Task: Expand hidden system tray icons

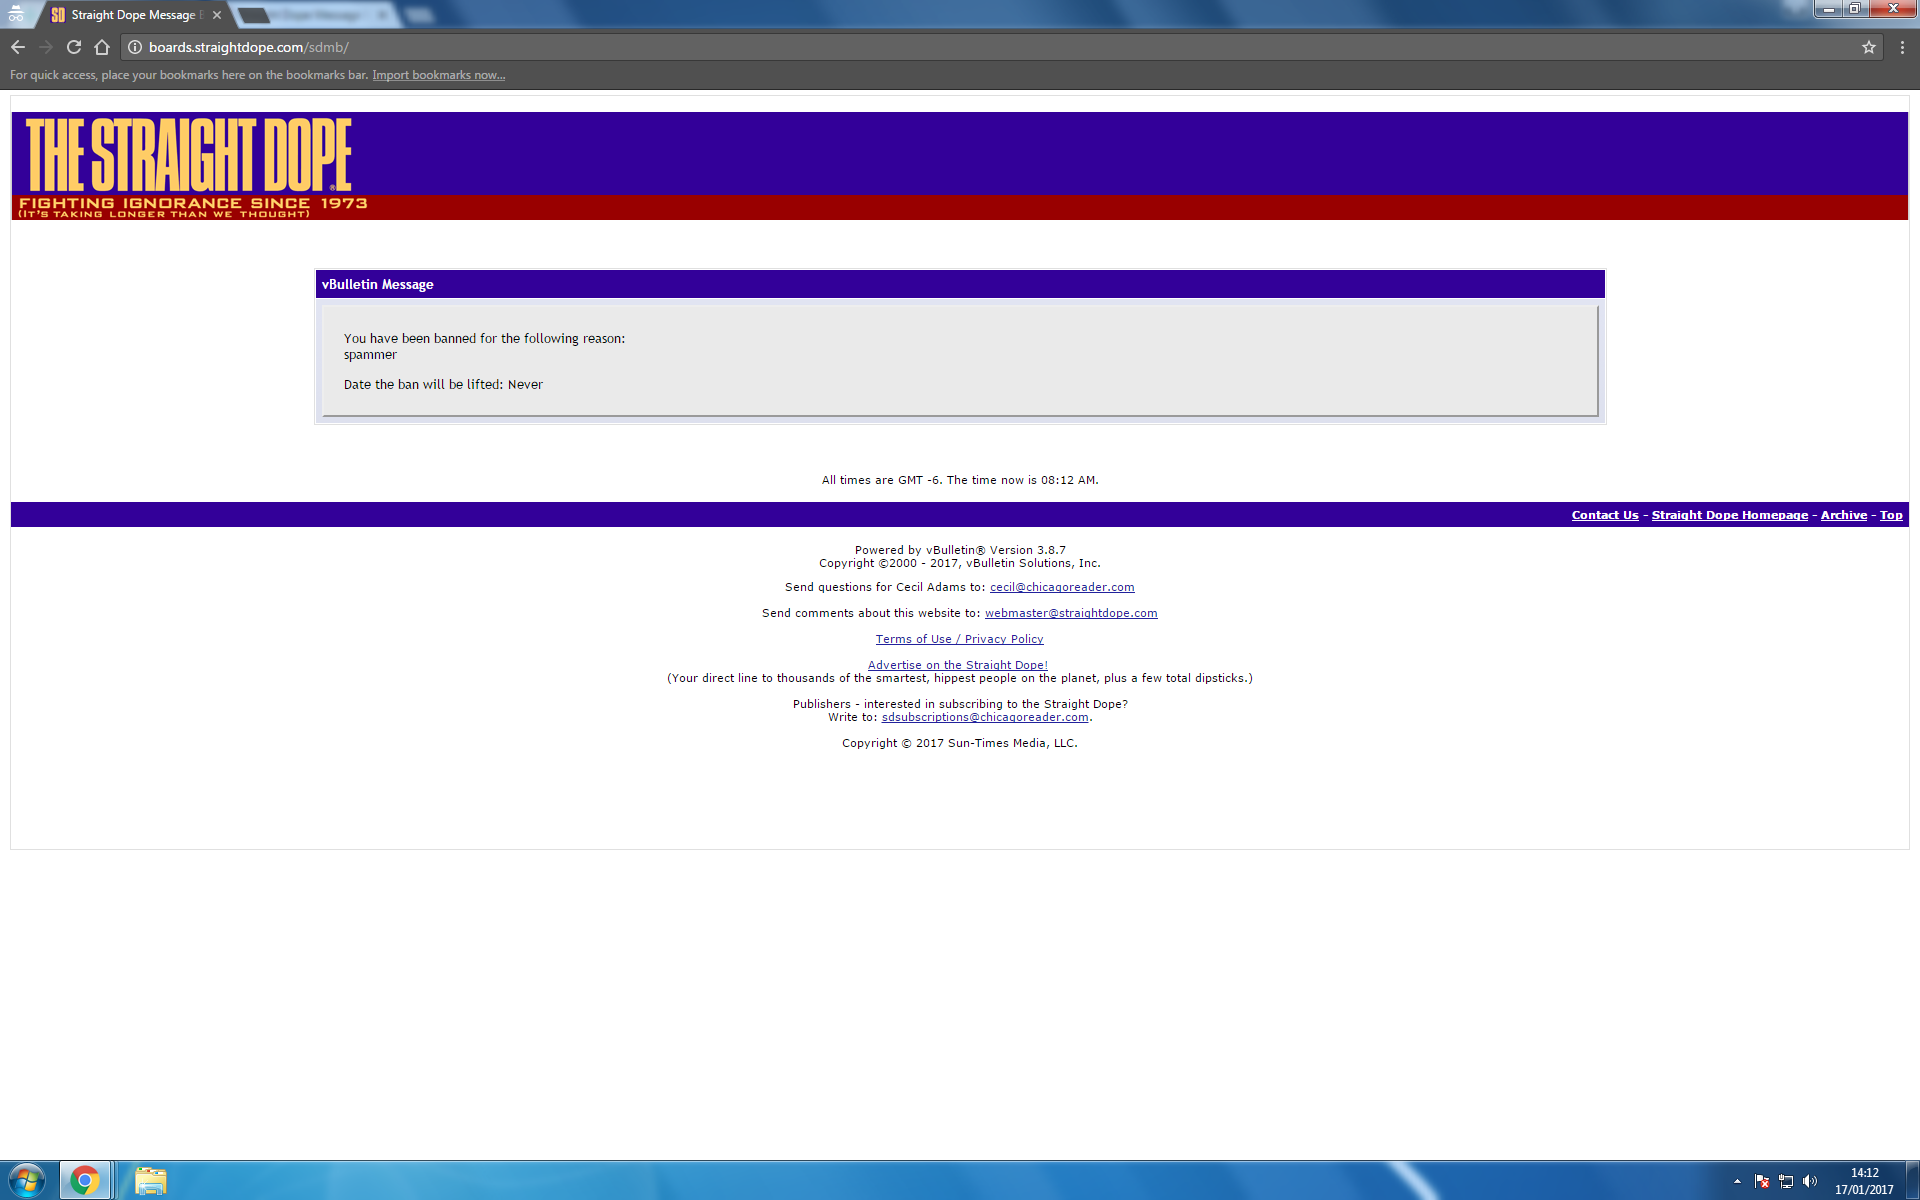Action: (x=1738, y=1180)
